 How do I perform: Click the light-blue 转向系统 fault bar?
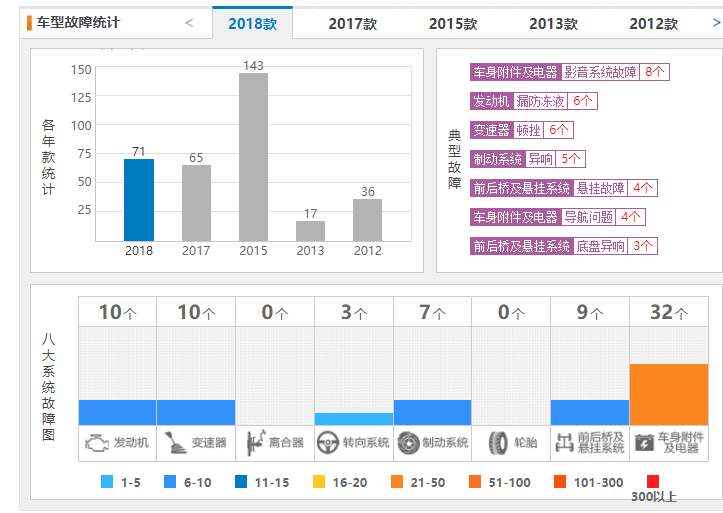click(354, 419)
